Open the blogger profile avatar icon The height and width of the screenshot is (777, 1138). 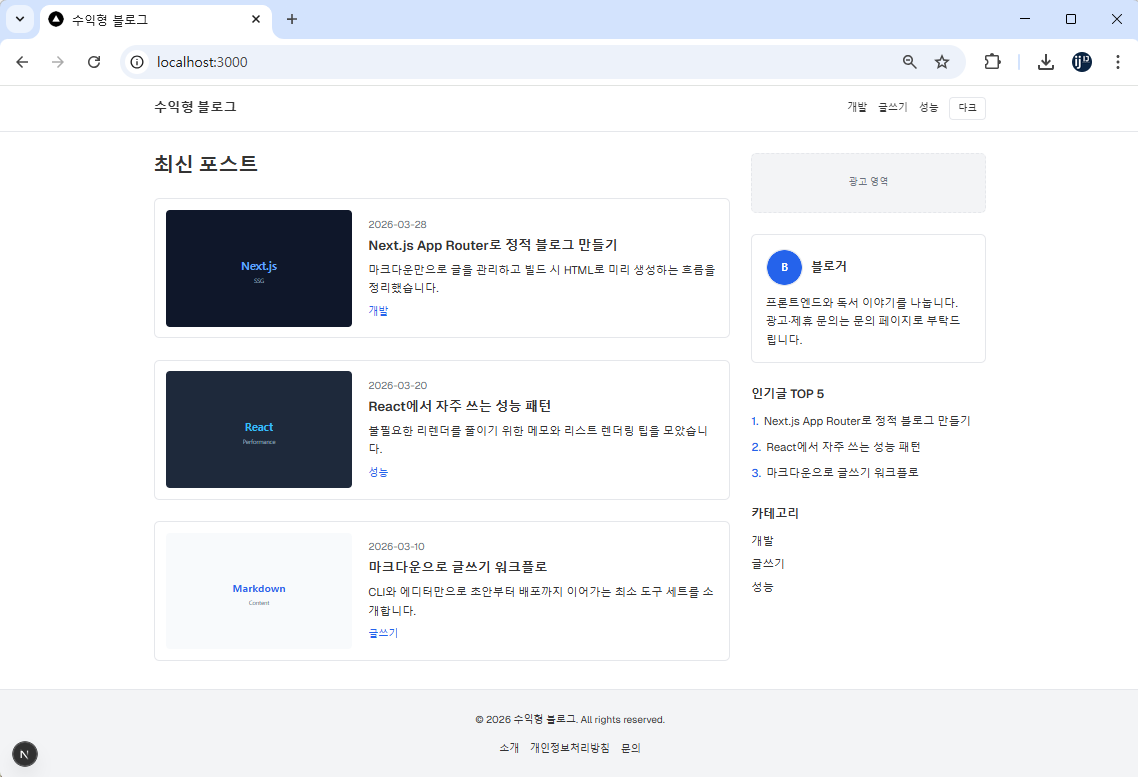(x=784, y=267)
